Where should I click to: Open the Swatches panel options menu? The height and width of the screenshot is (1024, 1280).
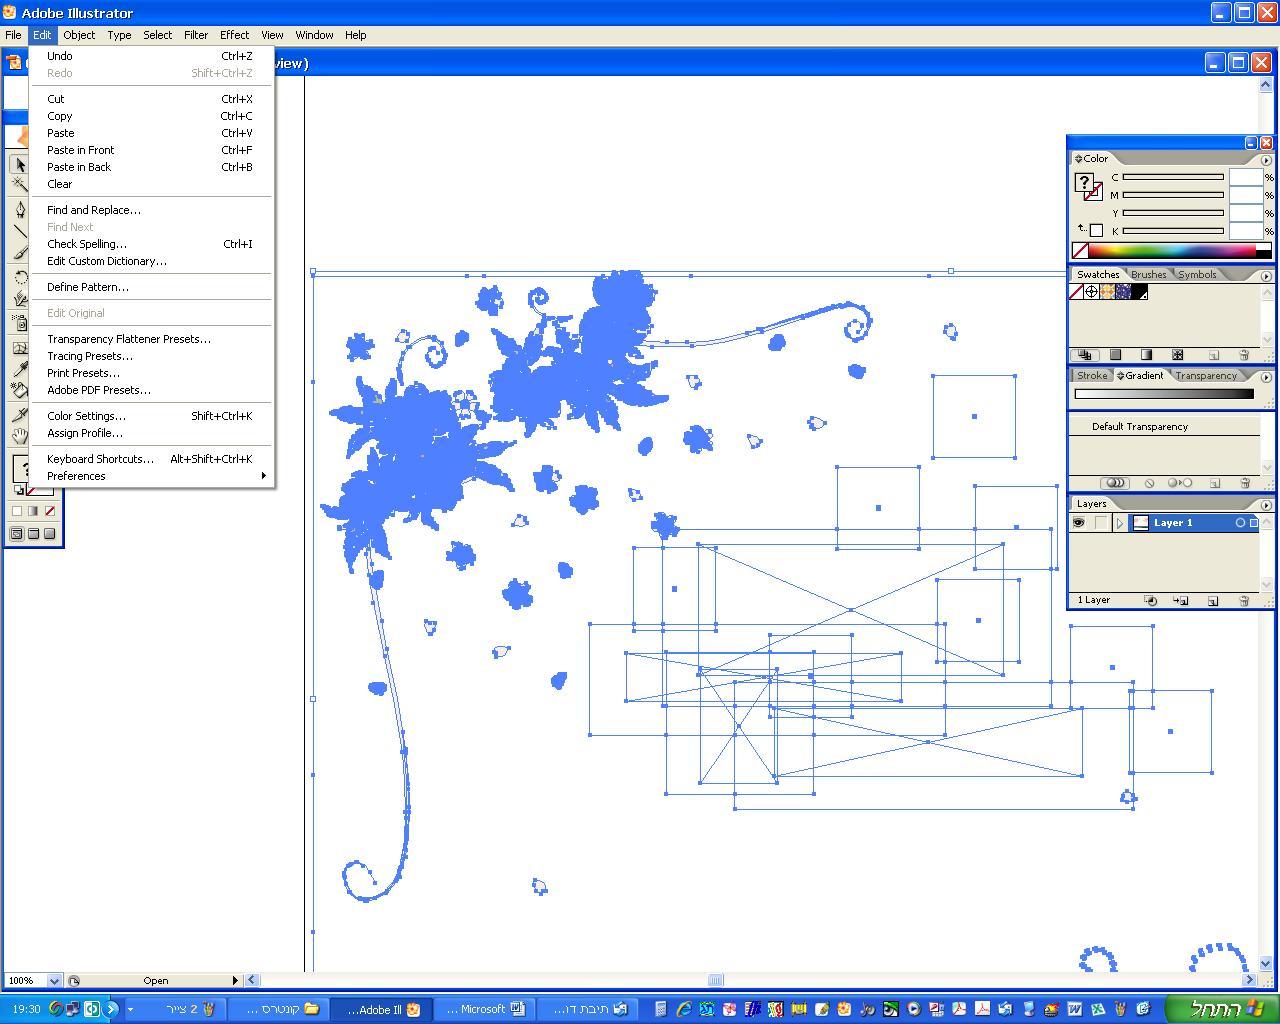1266,276
